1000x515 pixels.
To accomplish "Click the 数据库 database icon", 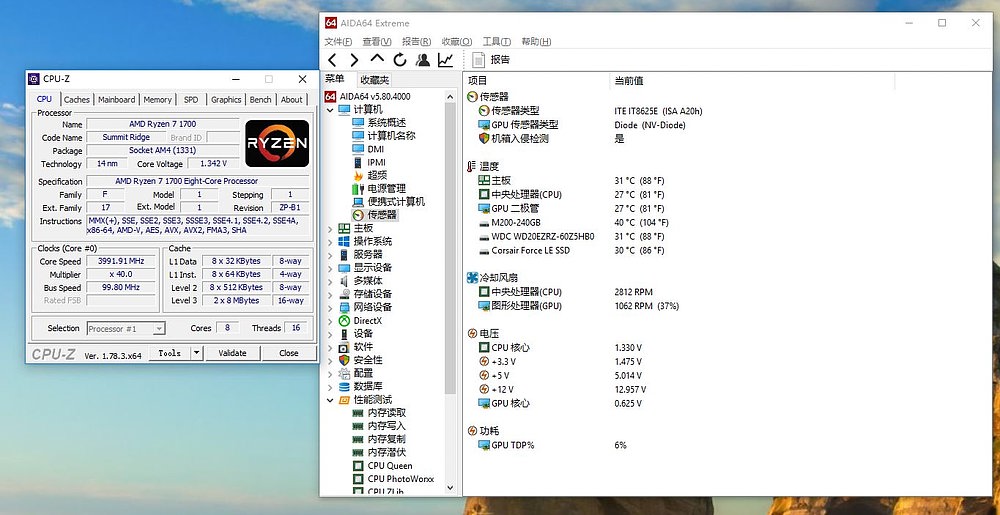I will (344, 387).
